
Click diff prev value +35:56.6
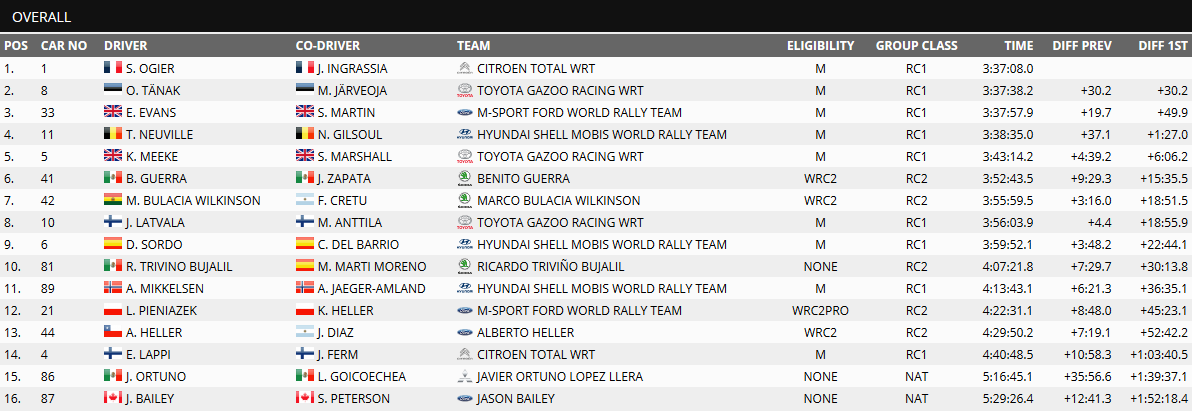click(x=1086, y=377)
